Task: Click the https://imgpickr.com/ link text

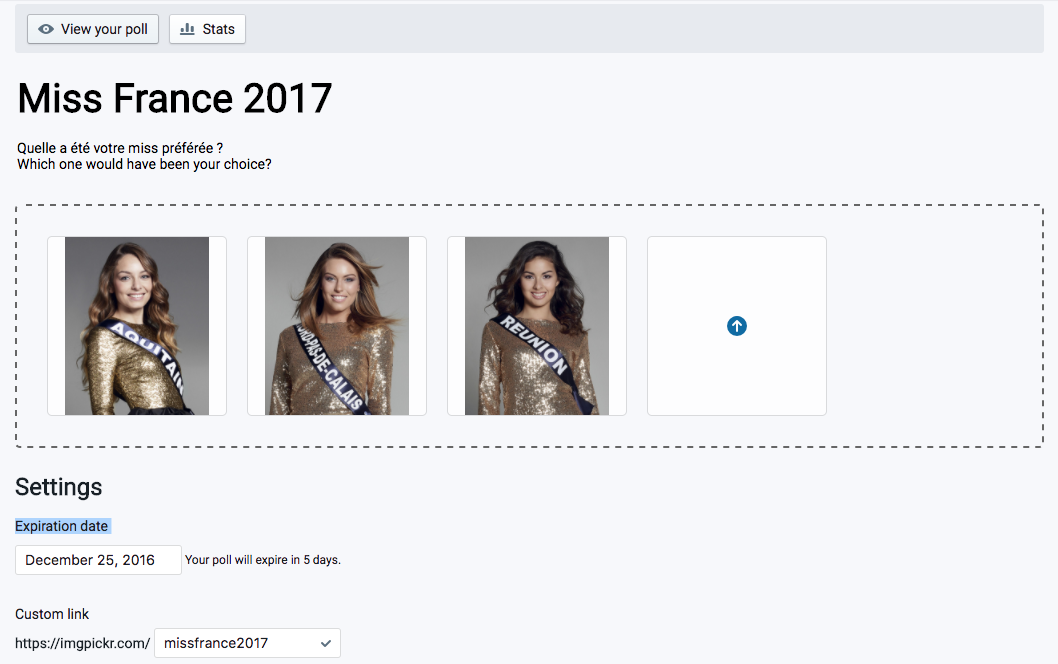Action: click(x=83, y=643)
